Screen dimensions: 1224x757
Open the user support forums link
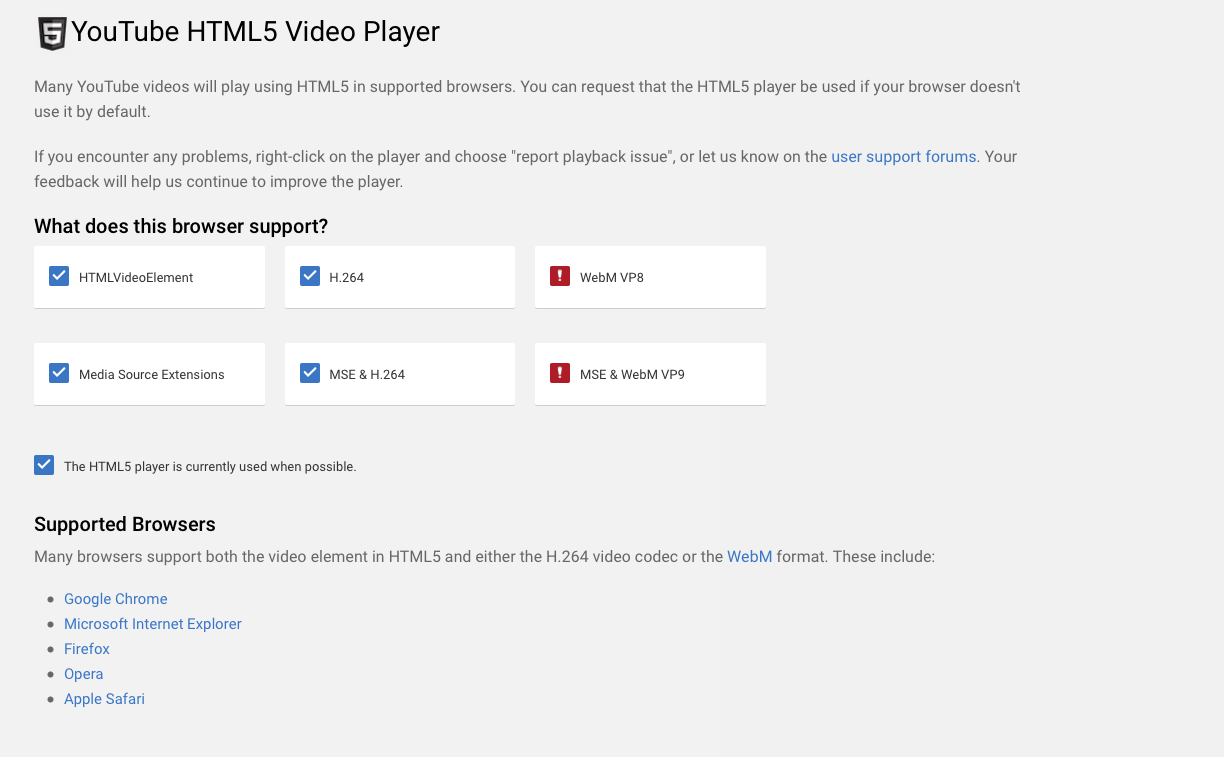pos(904,157)
